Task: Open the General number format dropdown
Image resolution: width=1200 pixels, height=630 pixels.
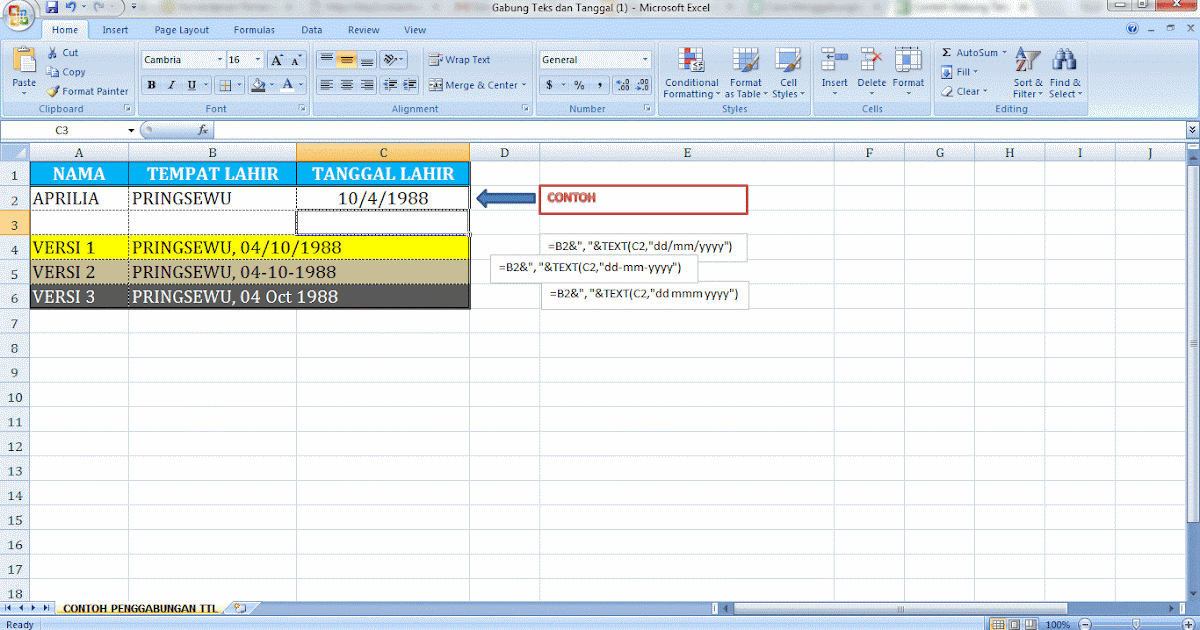Action: (645, 60)
